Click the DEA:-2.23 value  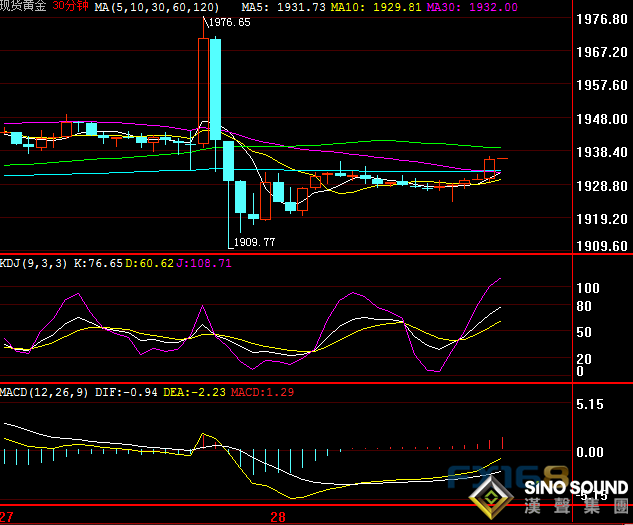(194, 392)
